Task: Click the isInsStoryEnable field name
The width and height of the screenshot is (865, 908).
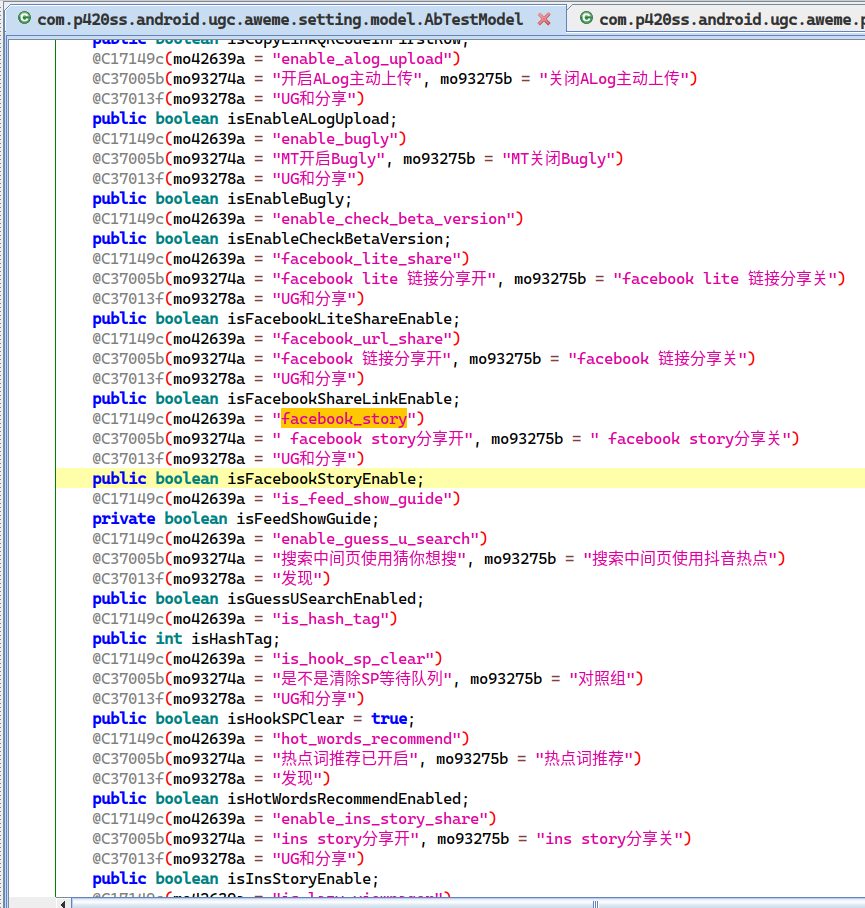Action: (x=303, y=879)
